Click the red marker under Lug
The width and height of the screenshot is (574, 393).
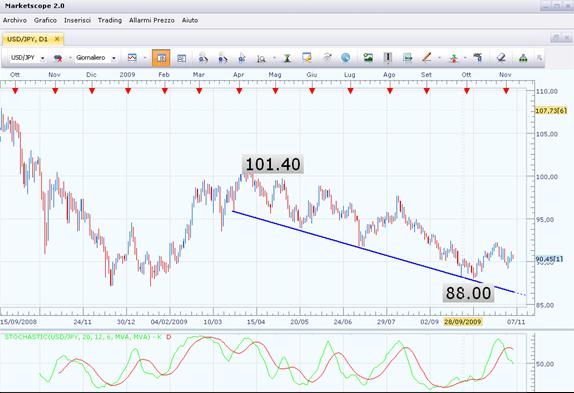(x=350, y=90)
